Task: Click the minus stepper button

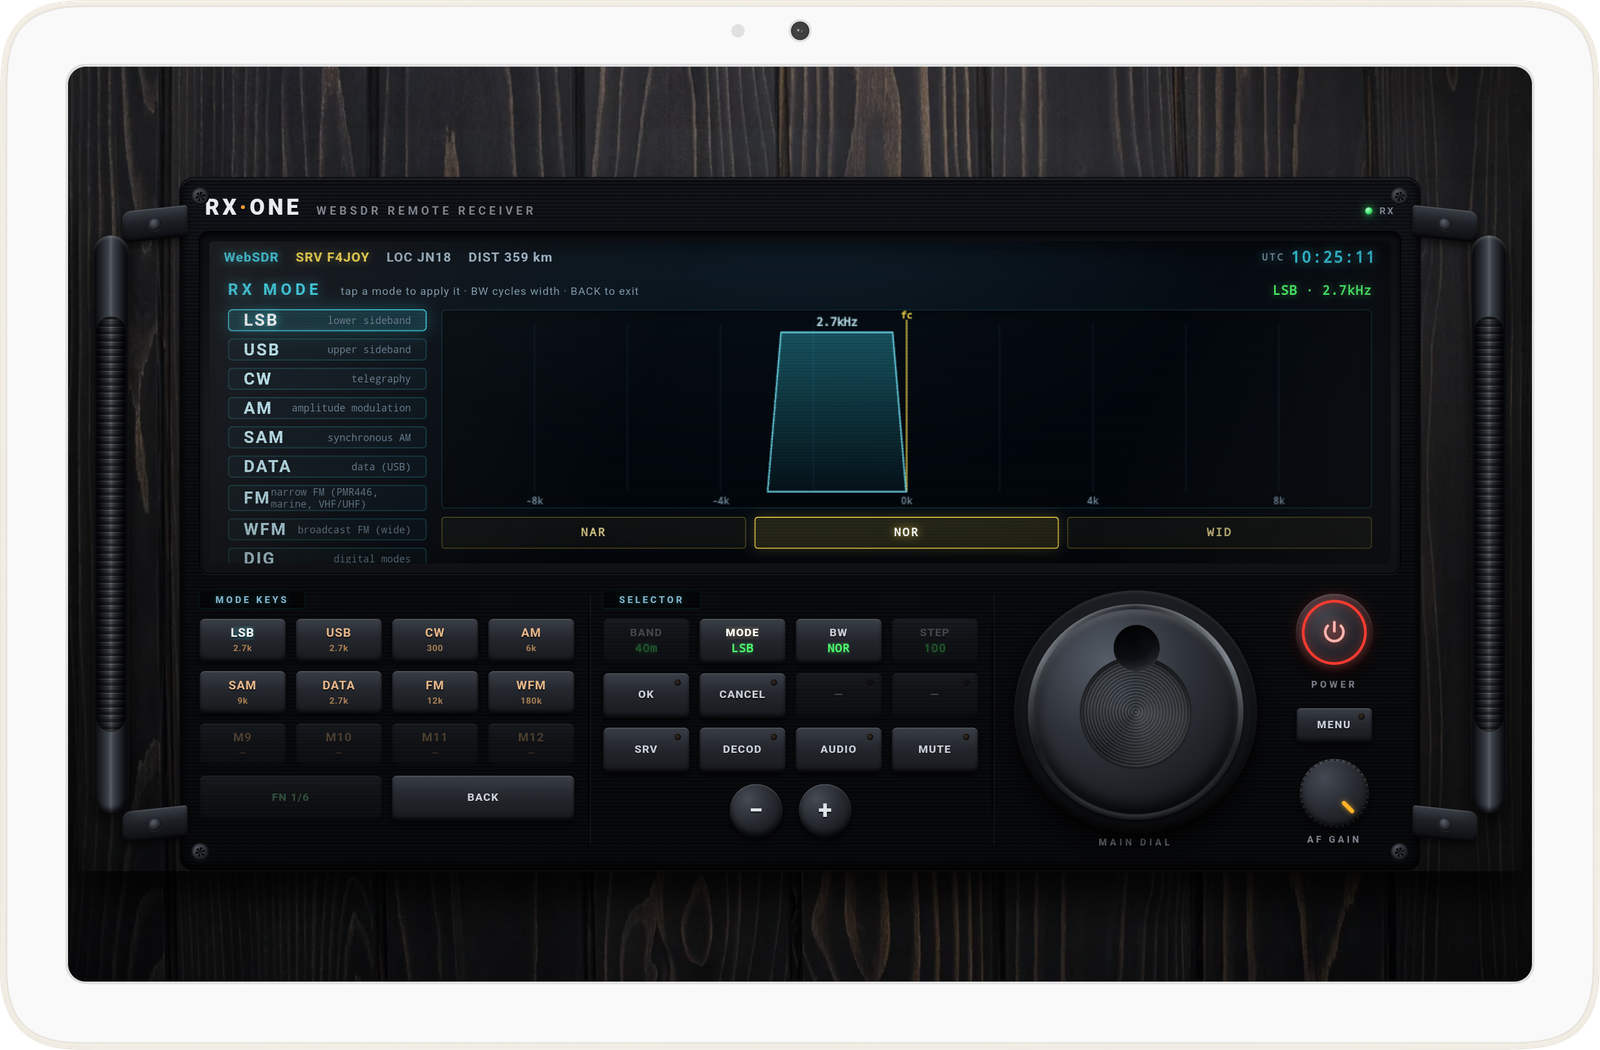Action: (x=756, y=810)
